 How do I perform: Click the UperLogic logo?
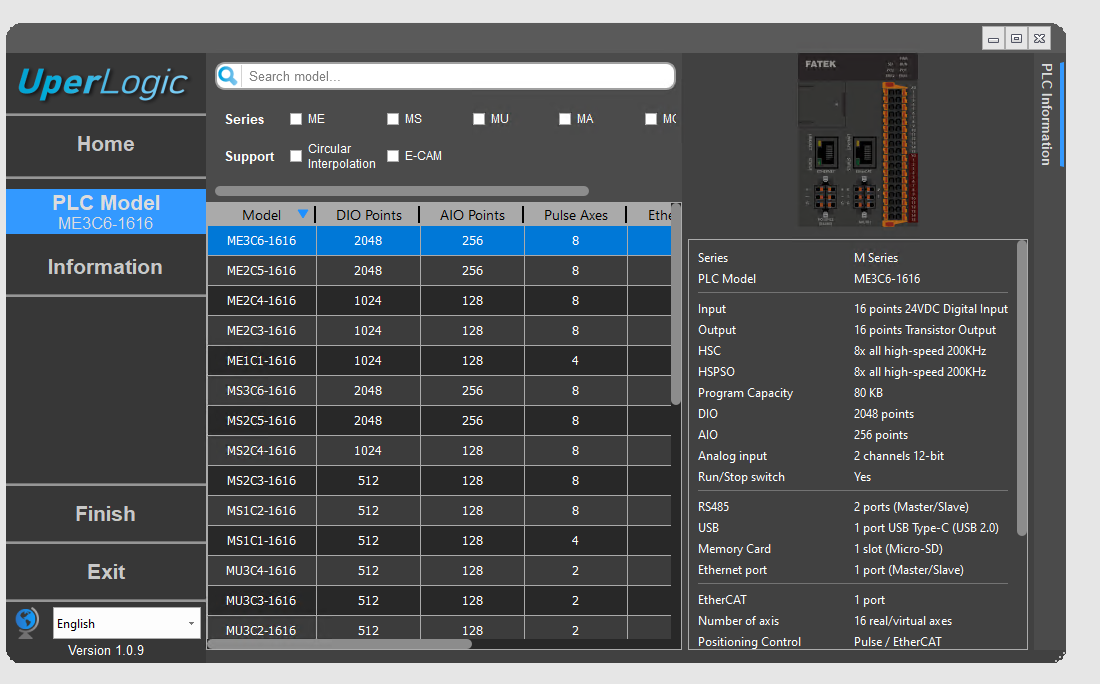point(104,83)
